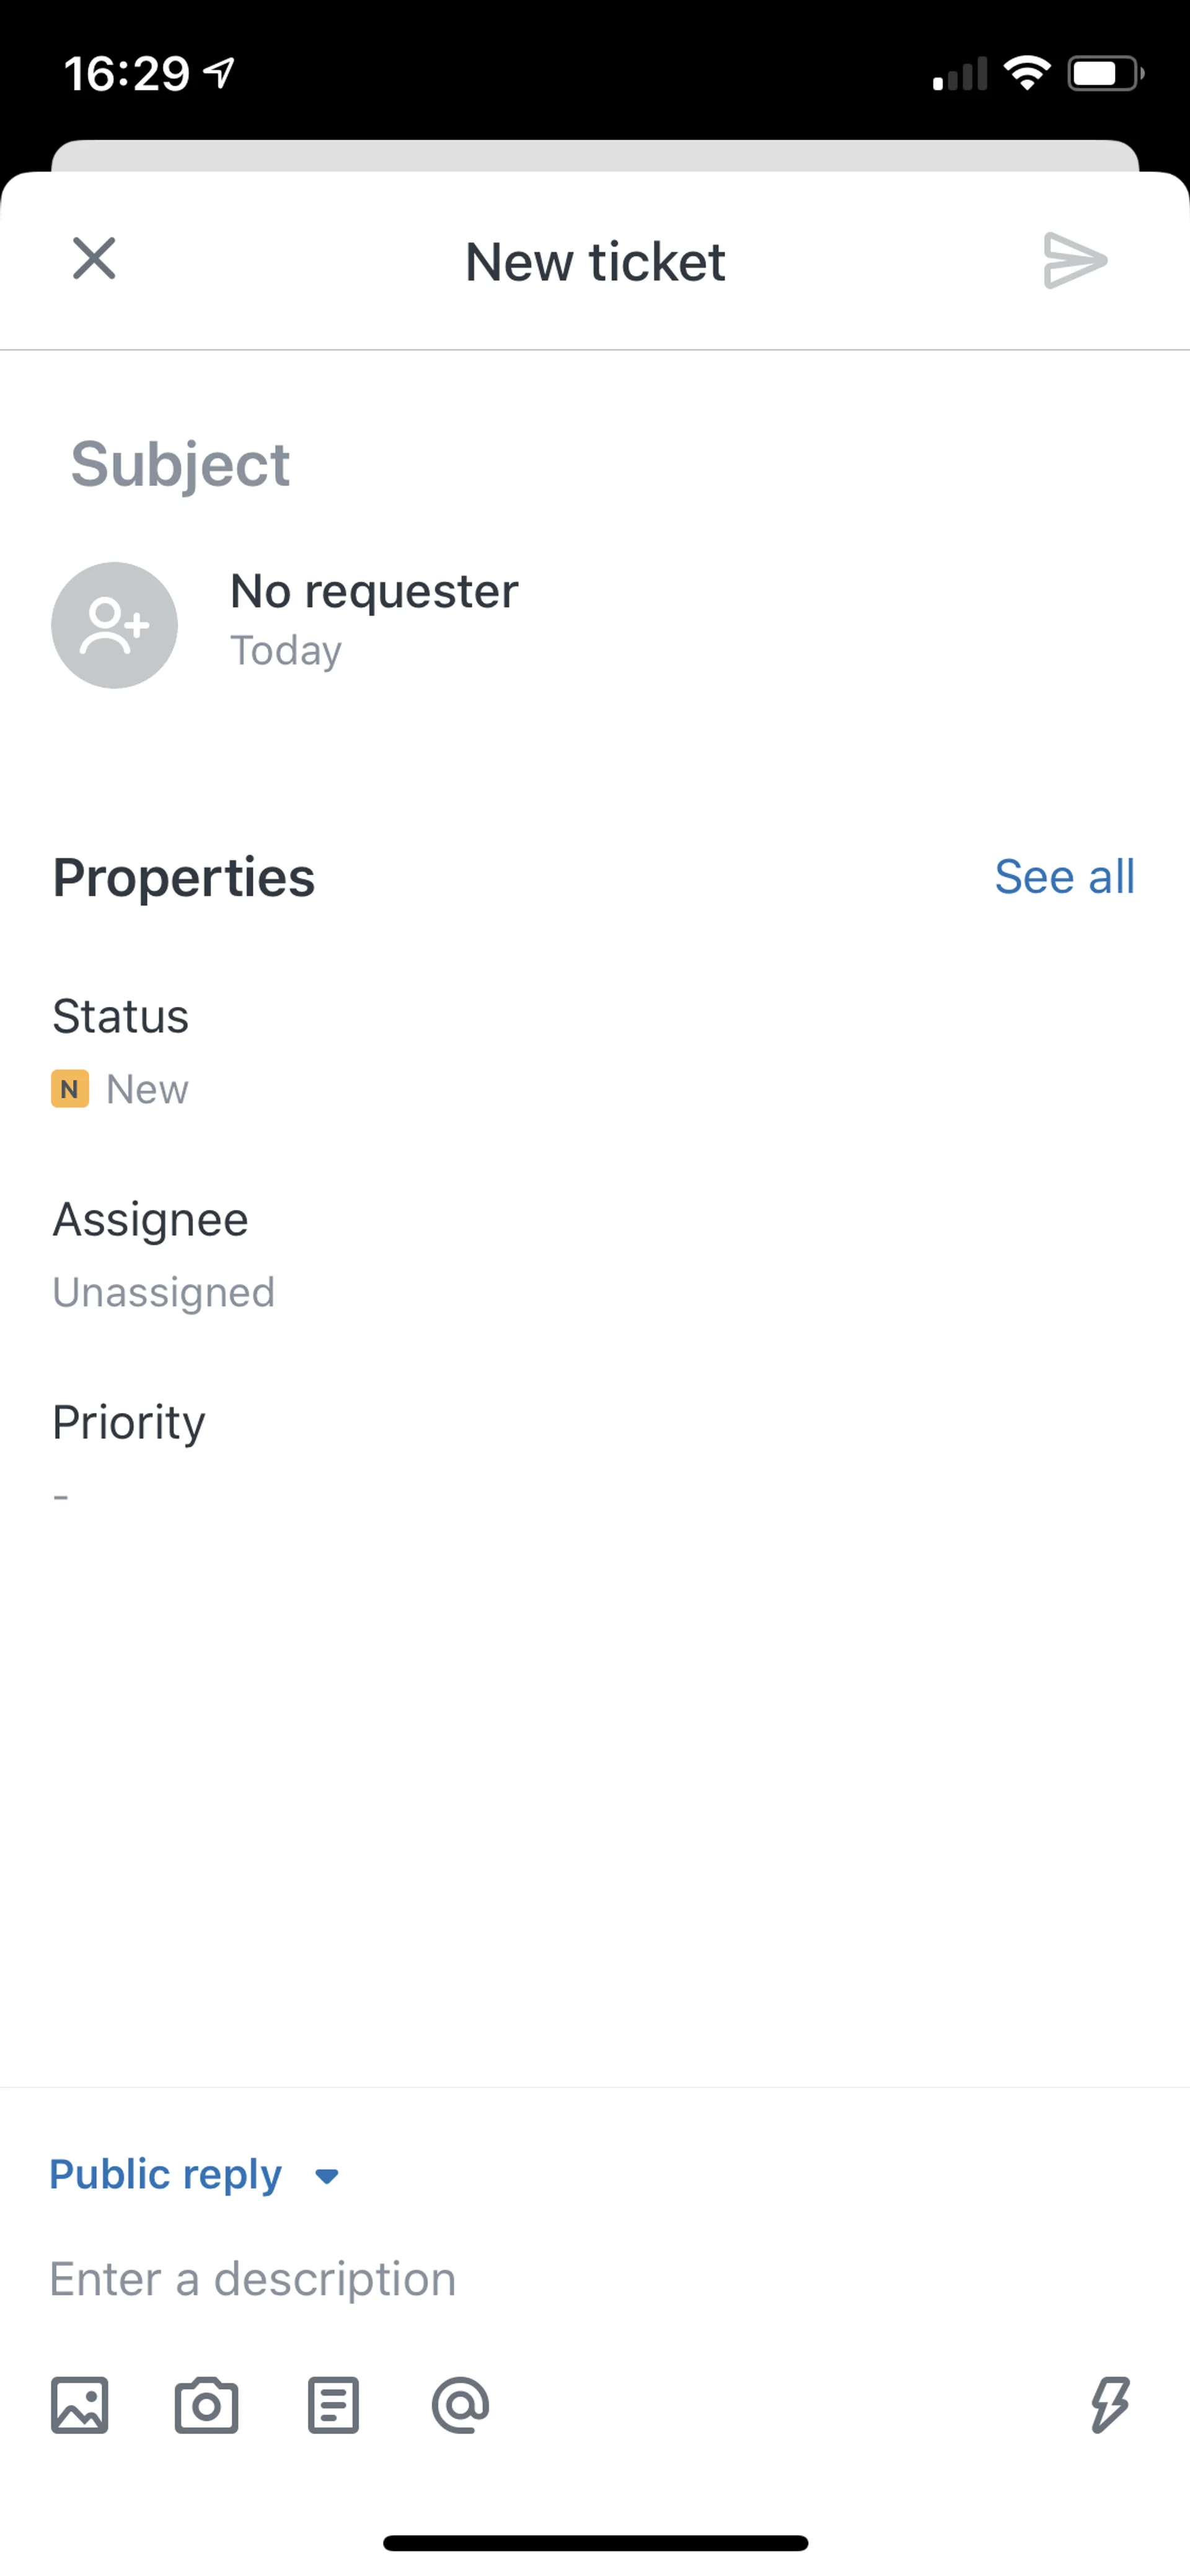Image resolution: width=1190 pixels, height=2576 pixels.
Task: Tap the send ticket paper-plane icon
Action: (1074, 261)
